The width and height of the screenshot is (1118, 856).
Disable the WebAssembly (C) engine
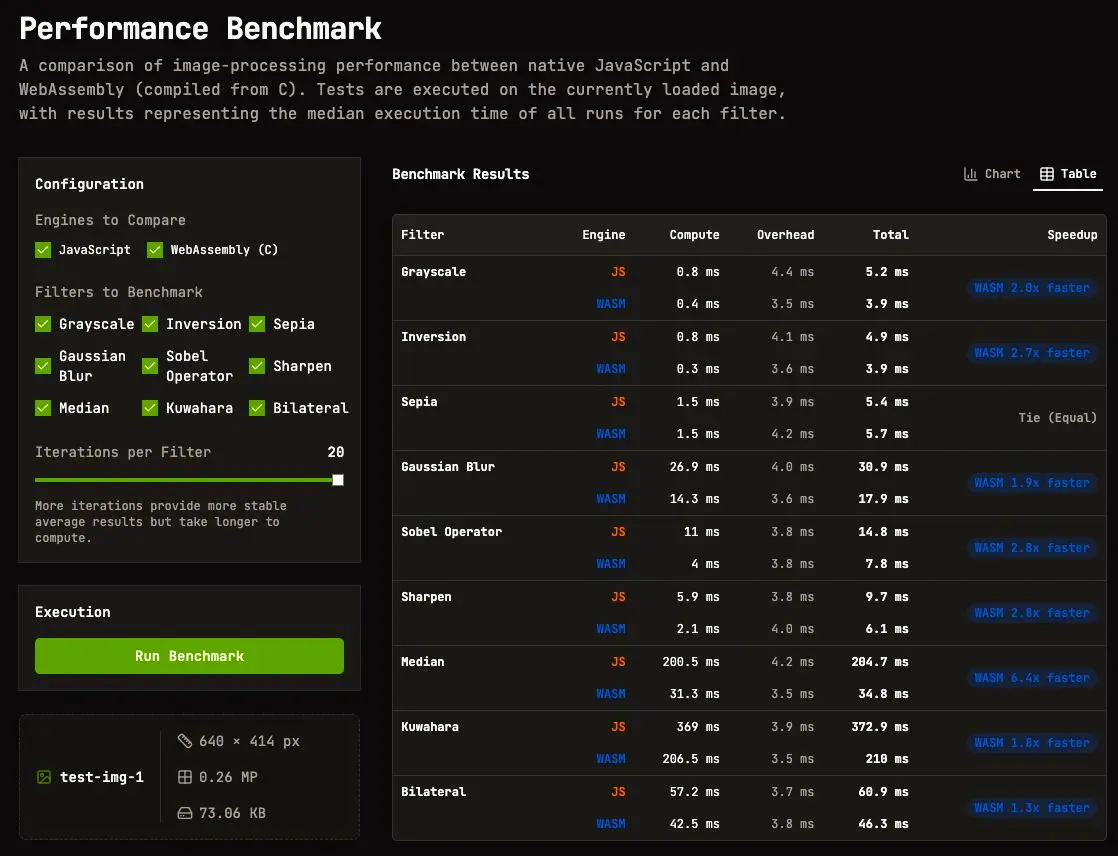[155, 249]
